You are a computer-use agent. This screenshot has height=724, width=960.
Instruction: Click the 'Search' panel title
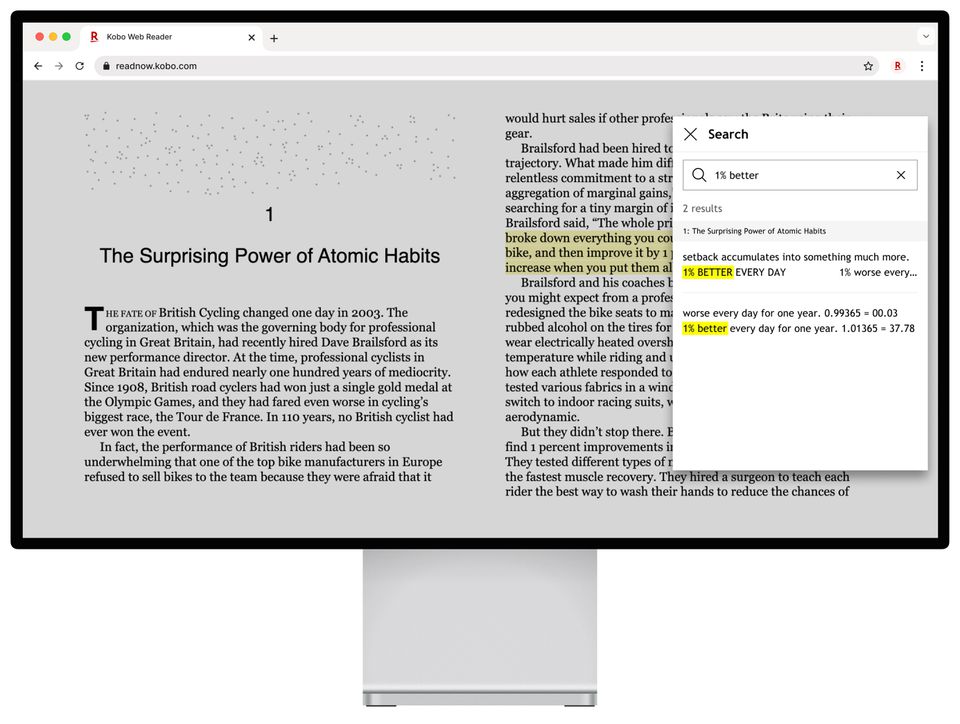[728, 135]
